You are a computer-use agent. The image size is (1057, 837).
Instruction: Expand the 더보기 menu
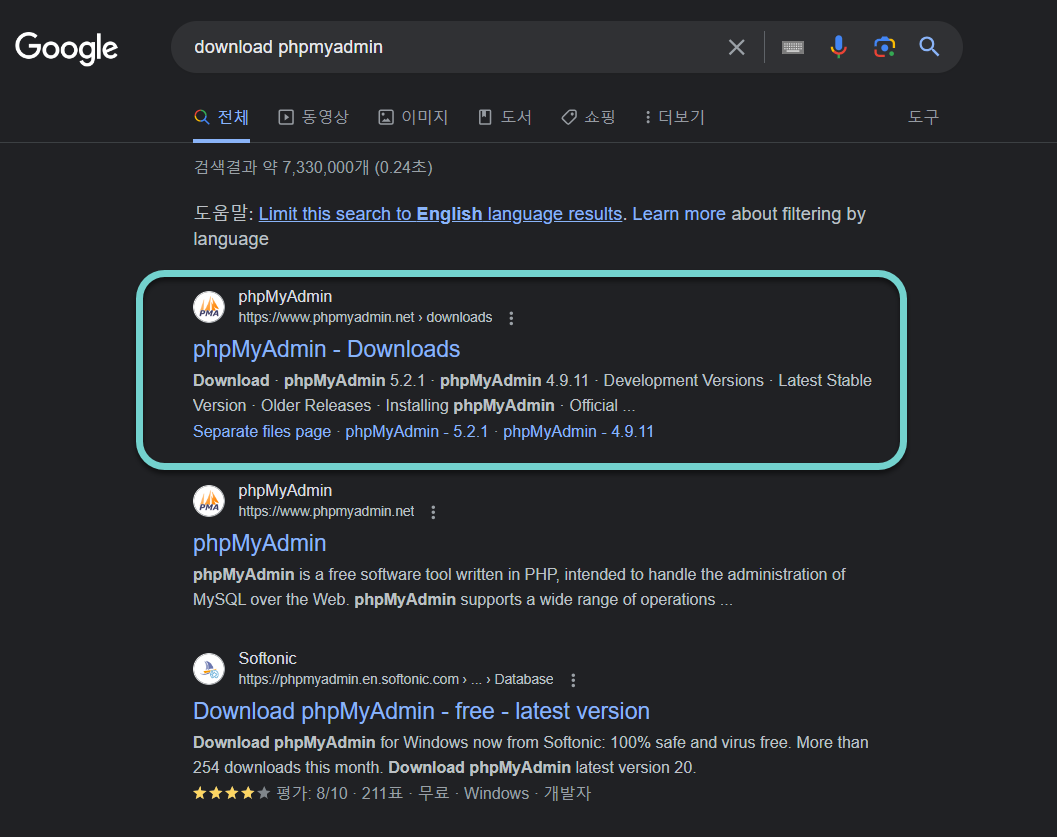[x=675, y=117]
